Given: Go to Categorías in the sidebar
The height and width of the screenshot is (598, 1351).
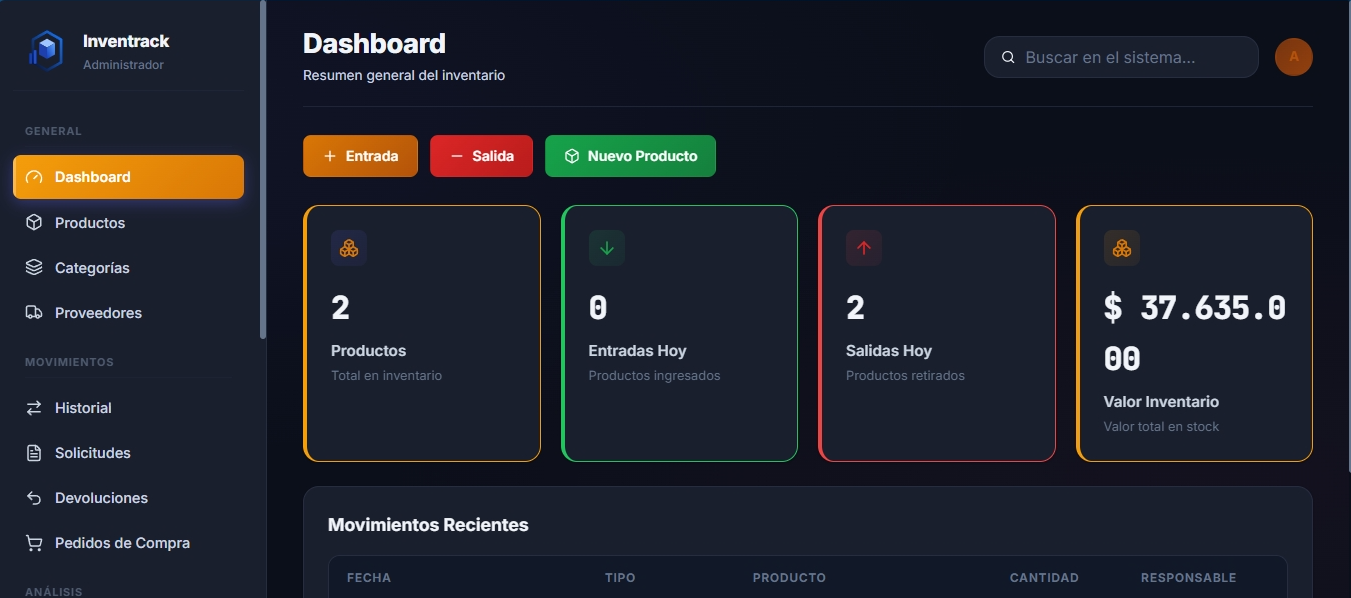Looking at the screenshot, I should (128, 267).
